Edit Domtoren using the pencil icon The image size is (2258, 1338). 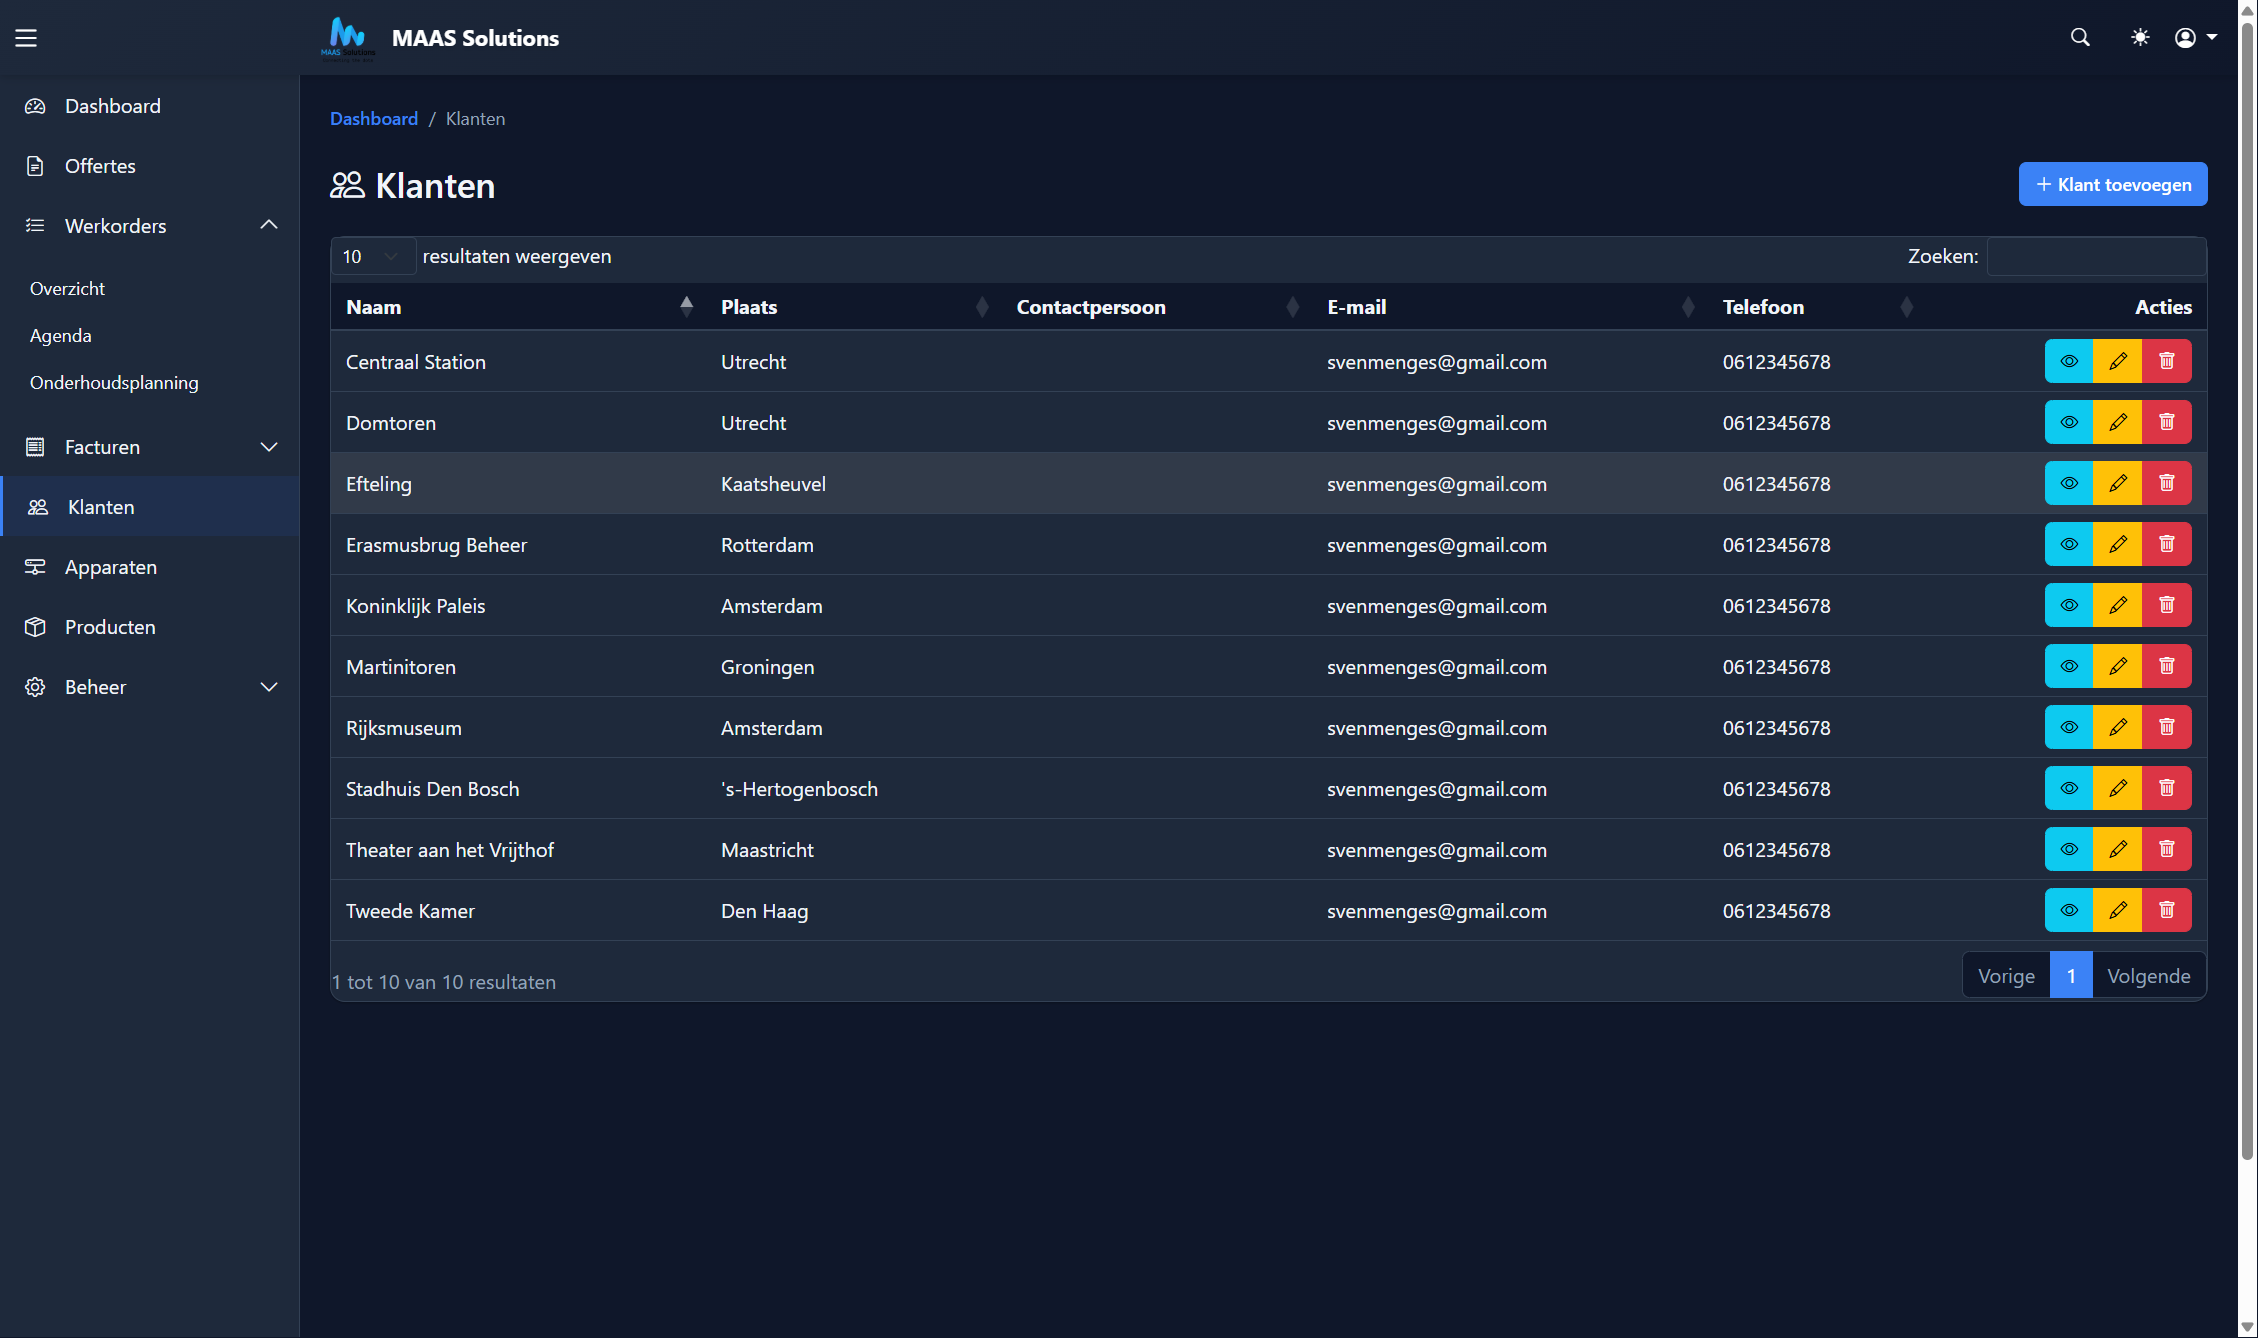click(x=2117, y=423)
